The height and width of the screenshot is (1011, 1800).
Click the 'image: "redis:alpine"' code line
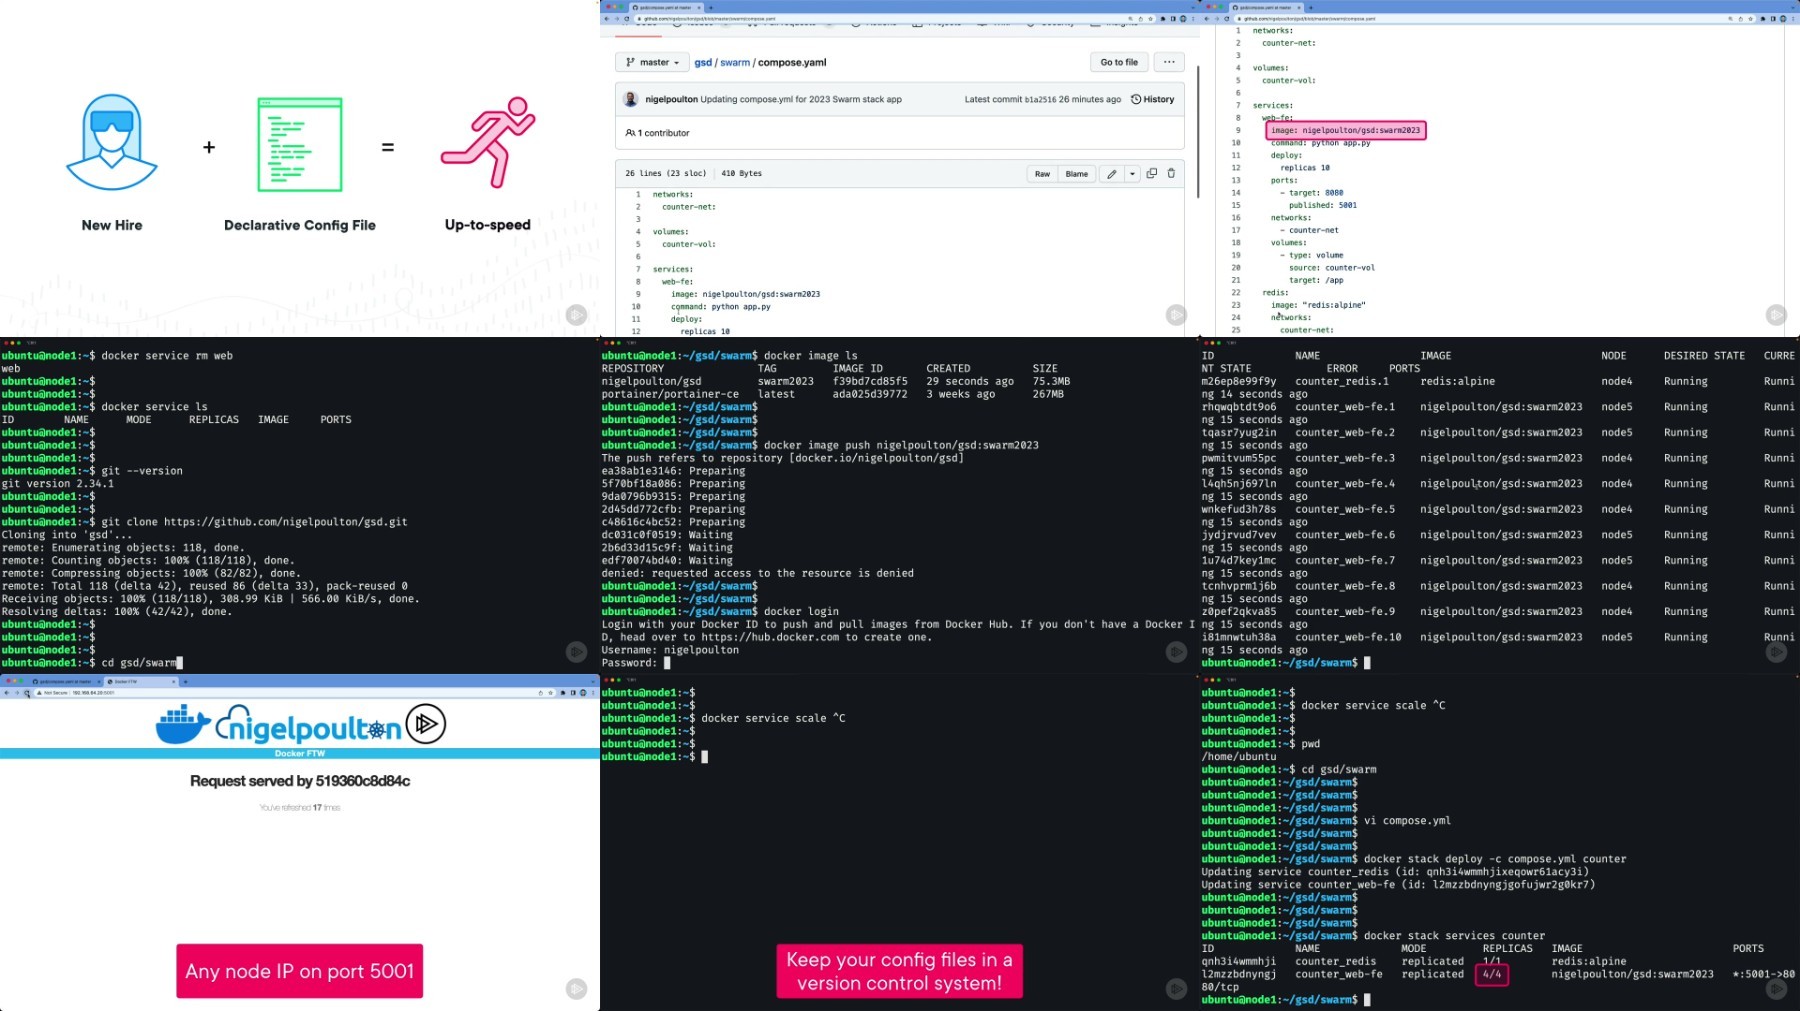click(x=1318, y=305)
